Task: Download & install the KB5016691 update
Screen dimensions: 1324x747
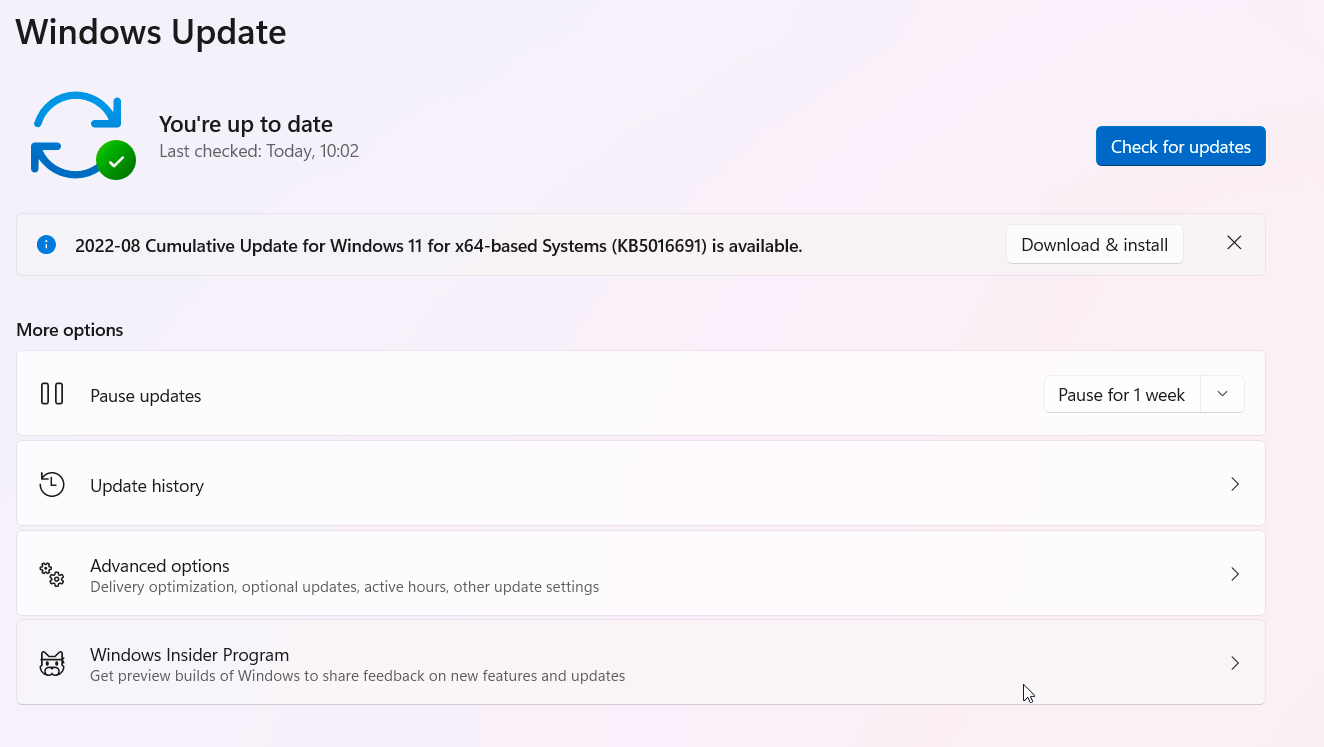Action: point(1094,245)
